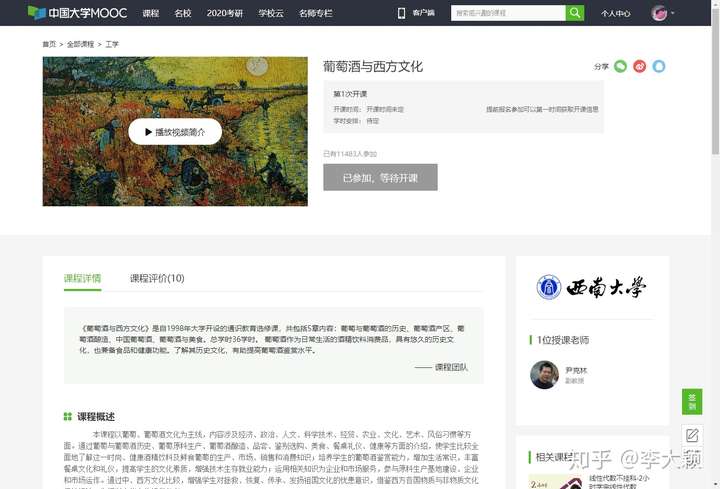Open the related course thumbnail
720x489 pixels.
[556, 482]
